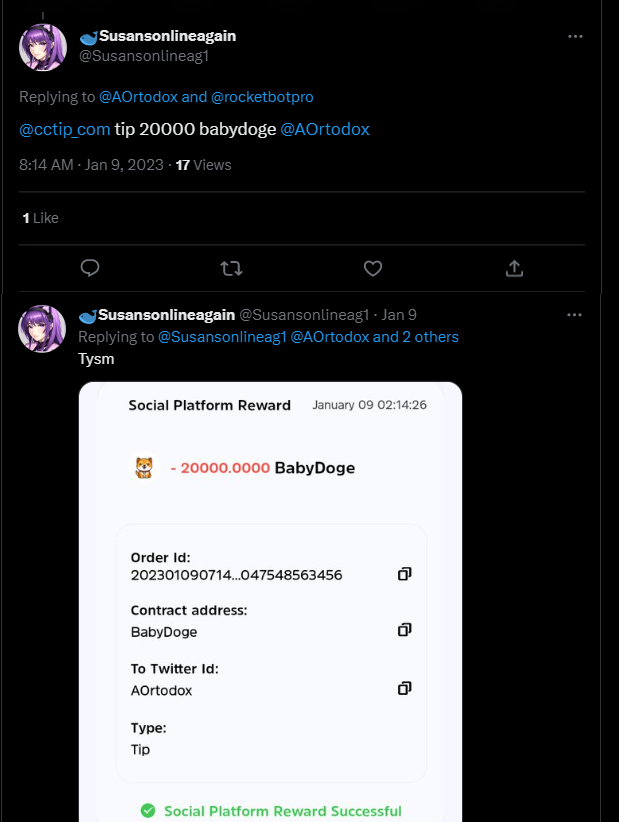The width and height of the screenshot is (619, 822).
Task: Open @AOrtodox mention in tweet text
Action: [x=325, y=129]
